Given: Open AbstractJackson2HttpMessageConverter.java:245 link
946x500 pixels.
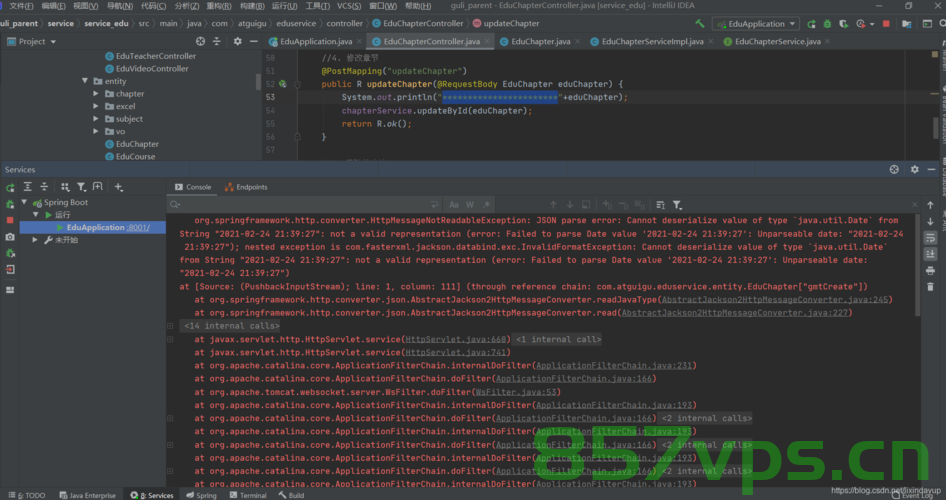Looking at the screenshot, I should (775, 300).
